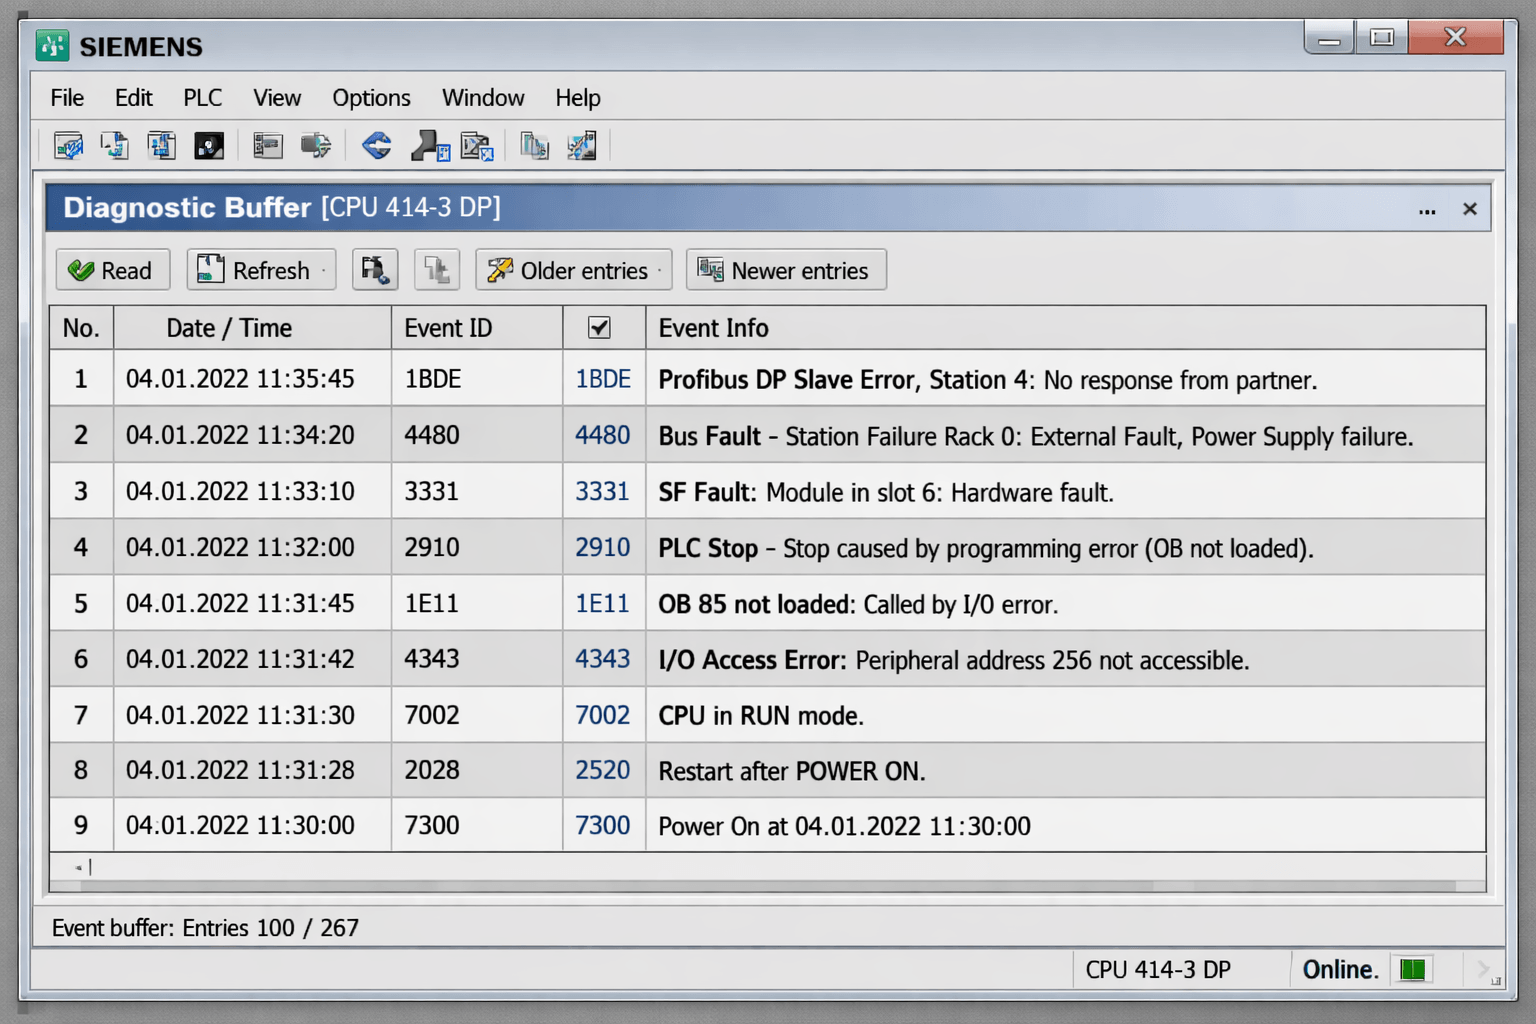Click Event buffer: Entries 100 / 267 text
The height and width of the screenshot is (1024, 1536).
click(x=205, y=928)
